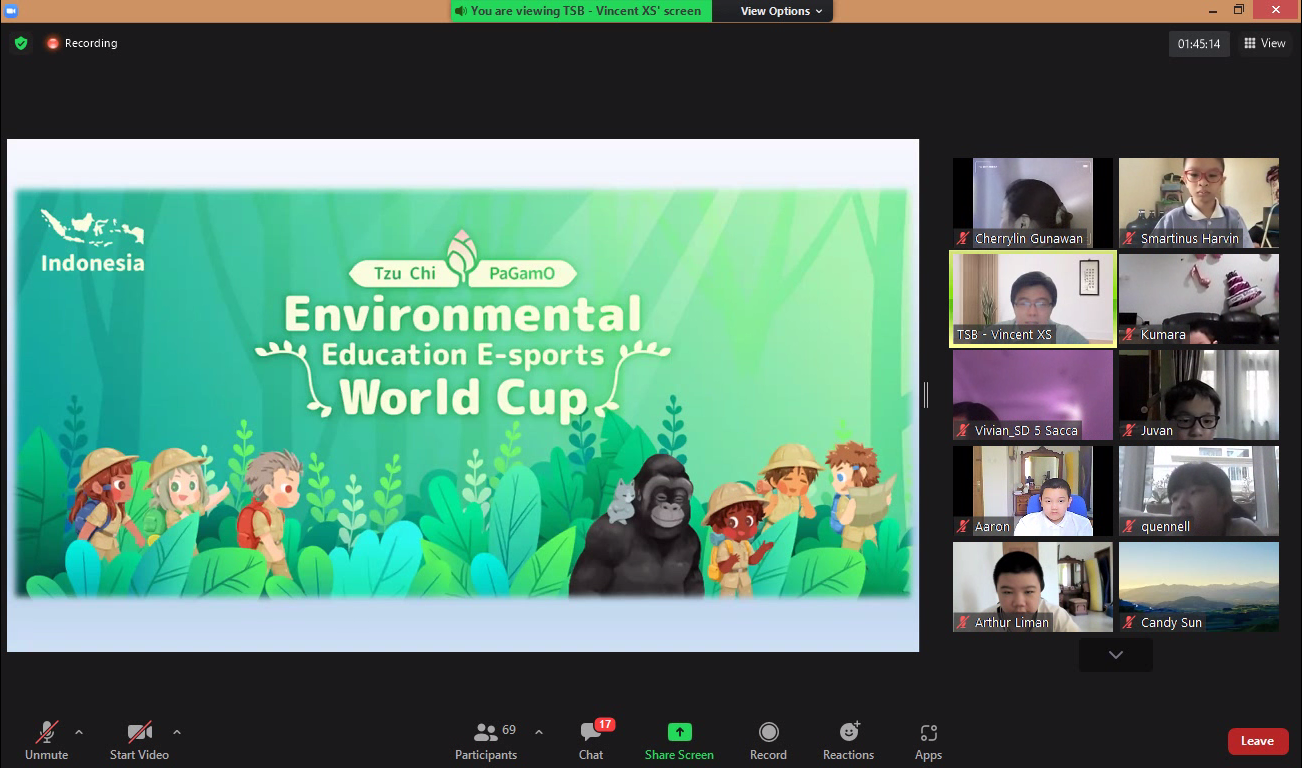Select Arthur Liman's video tile
Screen dimensions: 1302x768
click(x=1033, y=587)
